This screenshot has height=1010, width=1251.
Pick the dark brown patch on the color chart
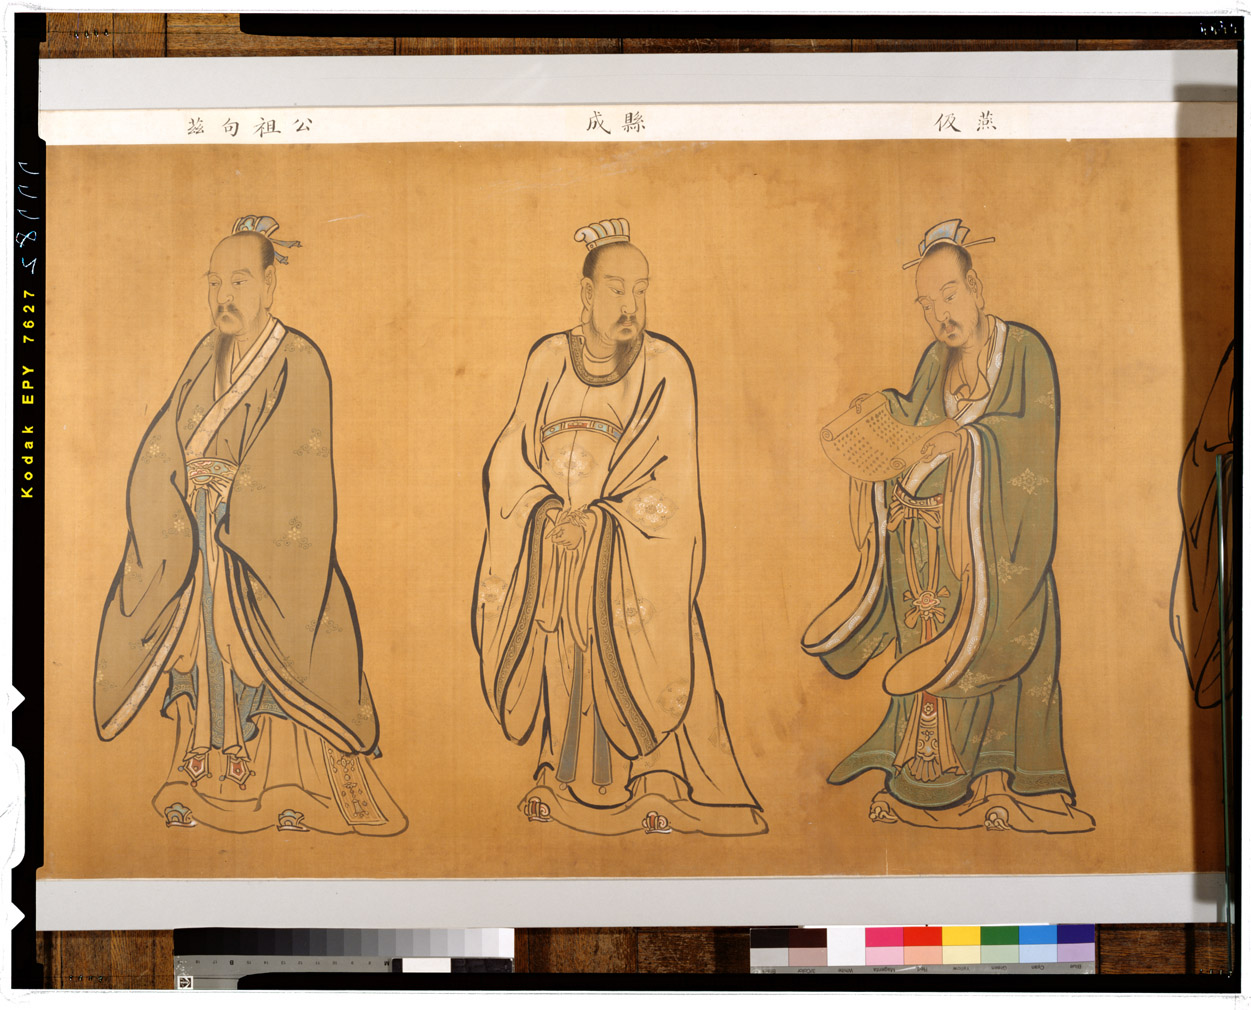pyautogui.click(x=807, y=938)
